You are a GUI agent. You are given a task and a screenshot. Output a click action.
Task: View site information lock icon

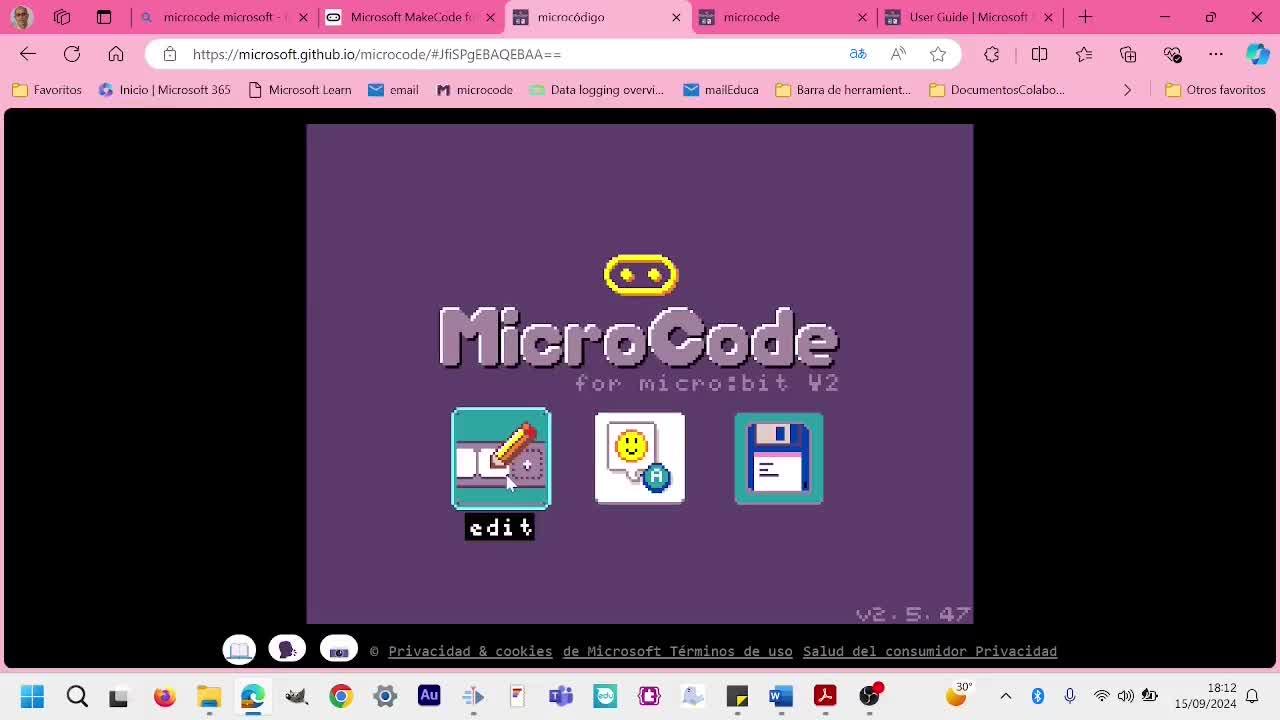coord(169,54)
